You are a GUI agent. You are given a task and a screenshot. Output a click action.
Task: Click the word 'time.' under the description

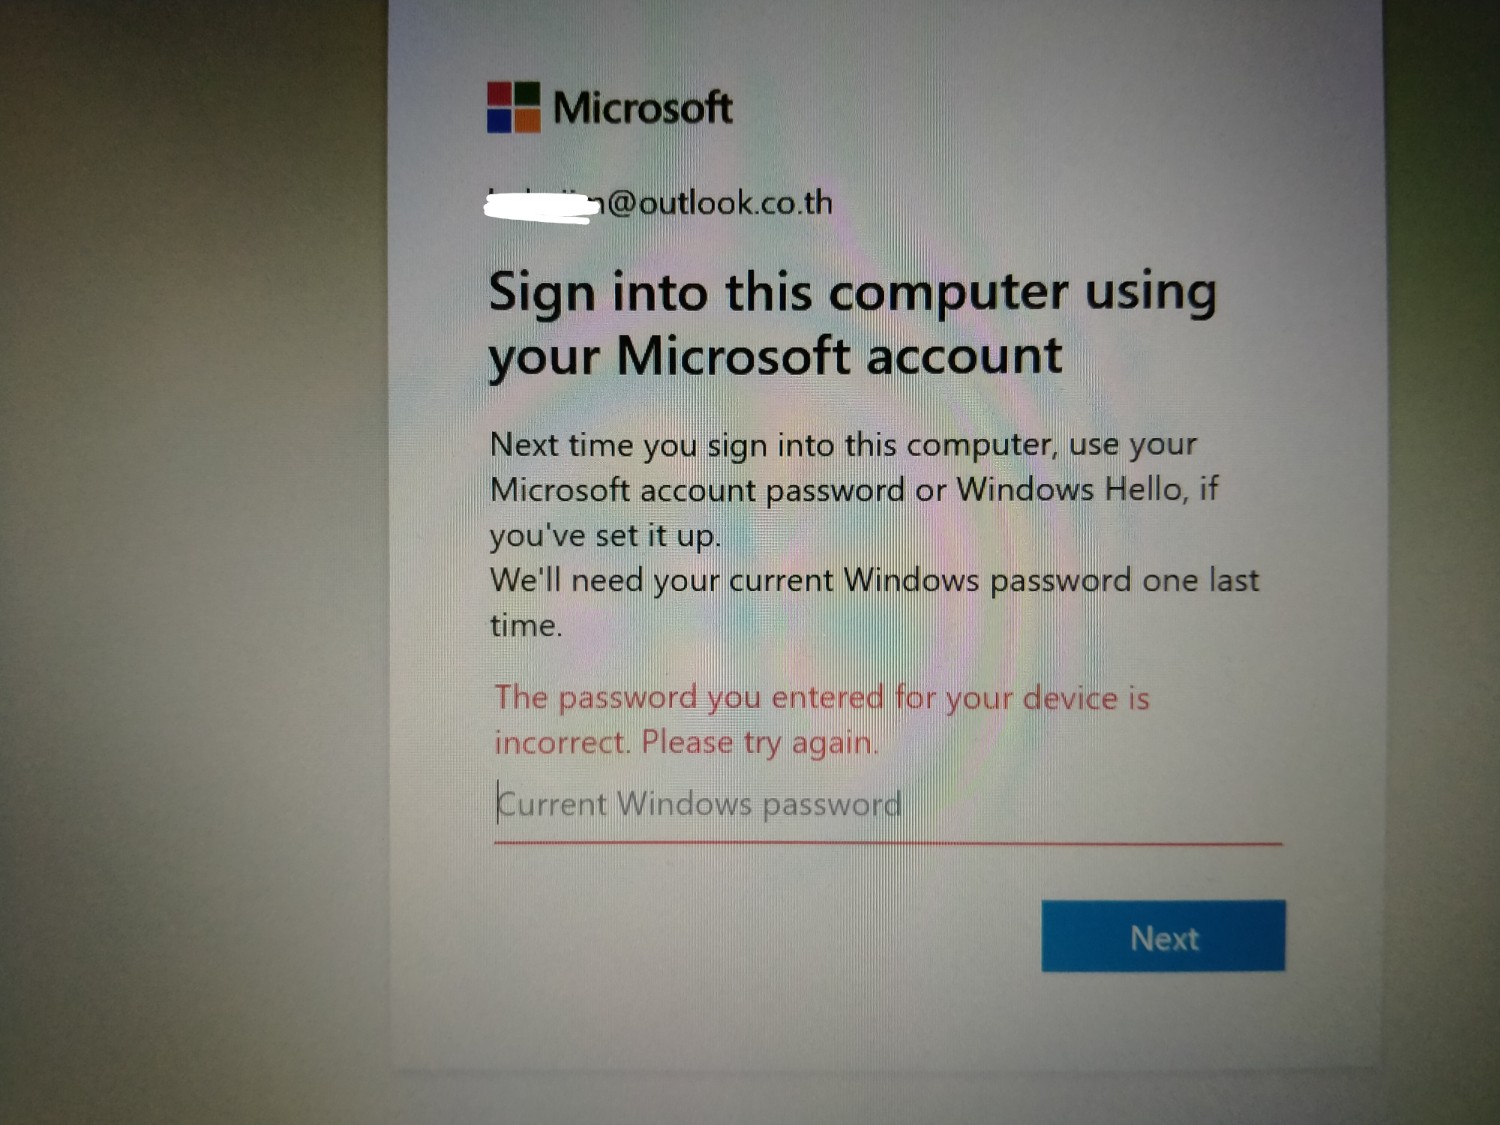pyautogui.click(x=526, y=625)
